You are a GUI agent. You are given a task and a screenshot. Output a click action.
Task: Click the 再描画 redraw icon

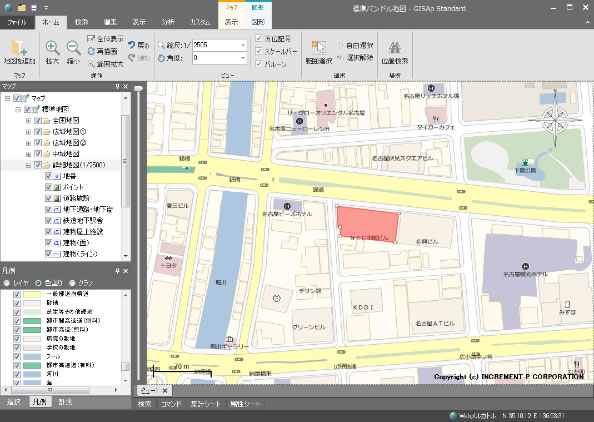(91, 51)
